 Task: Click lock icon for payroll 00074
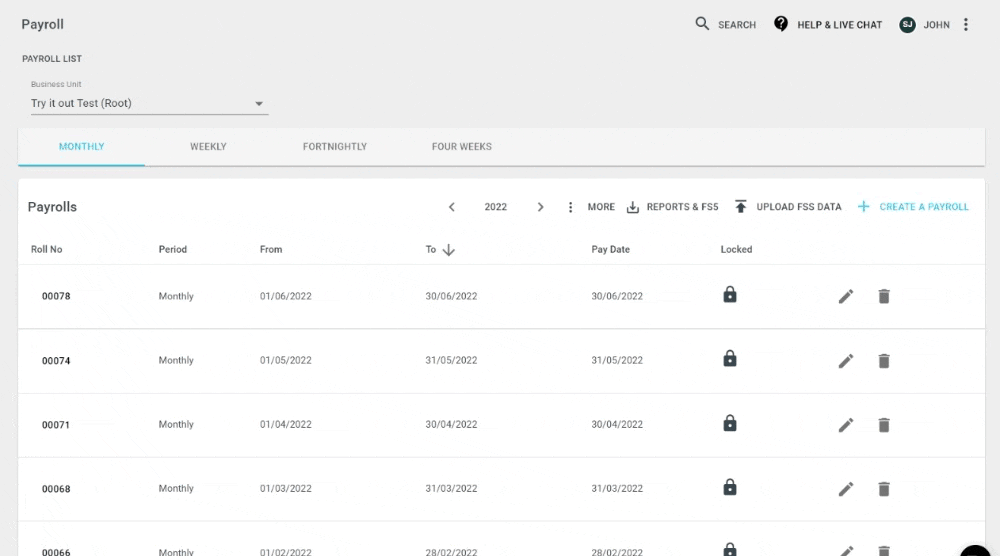[730, 358]
